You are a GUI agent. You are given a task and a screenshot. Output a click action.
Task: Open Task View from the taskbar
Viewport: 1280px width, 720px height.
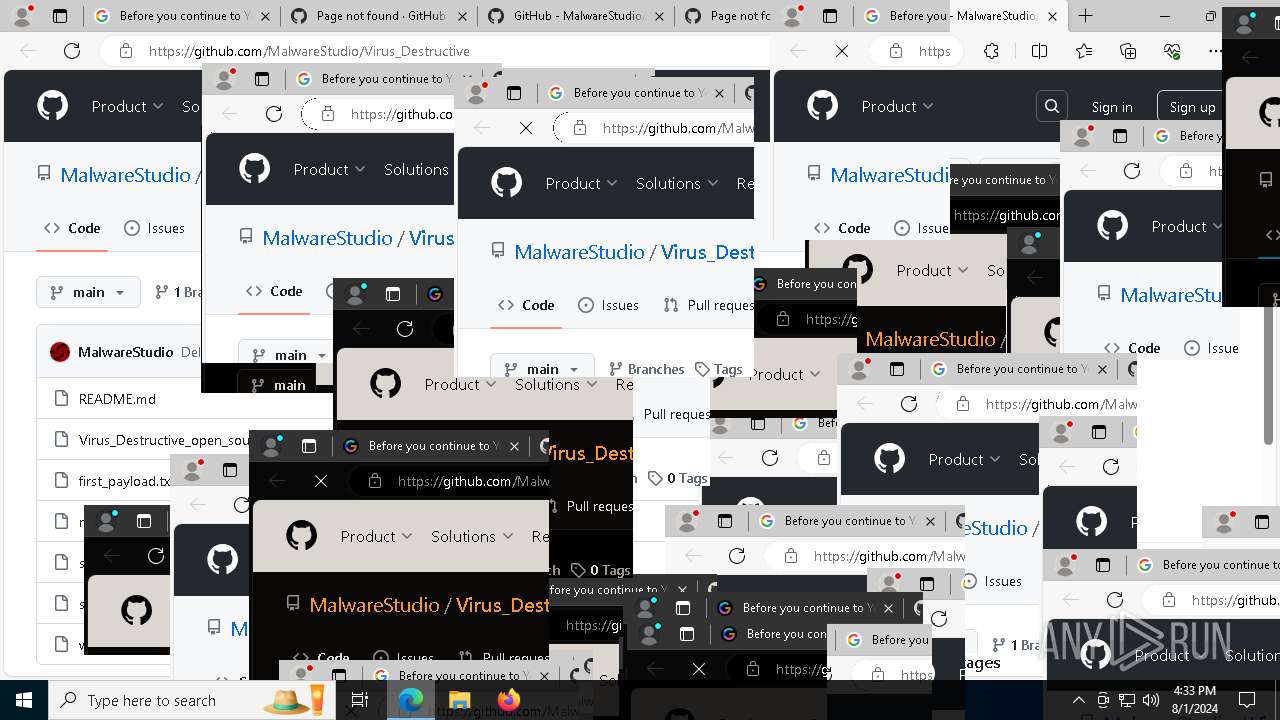(x=360, y=701)
